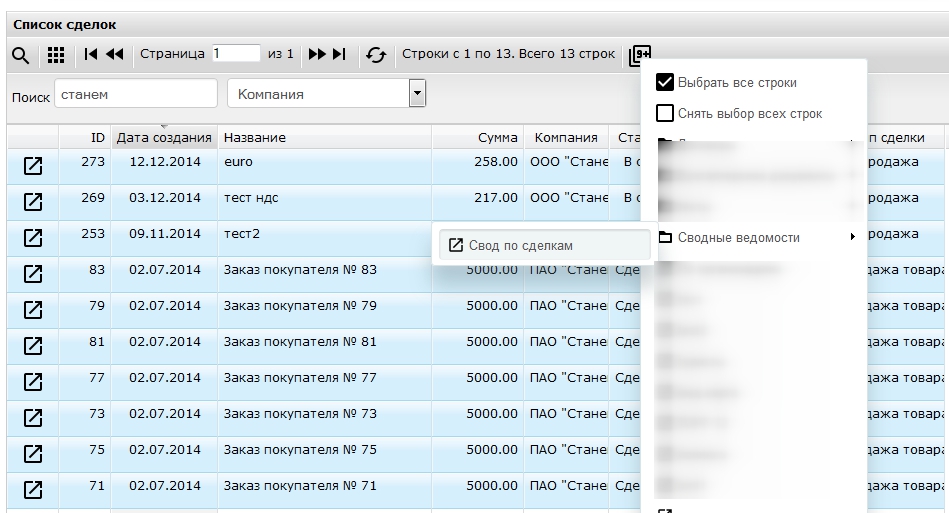The height and width of the screenshot is (513, 949).
Task: Click the row actions menu icon in toolbar
Action: tap(640, 56)
